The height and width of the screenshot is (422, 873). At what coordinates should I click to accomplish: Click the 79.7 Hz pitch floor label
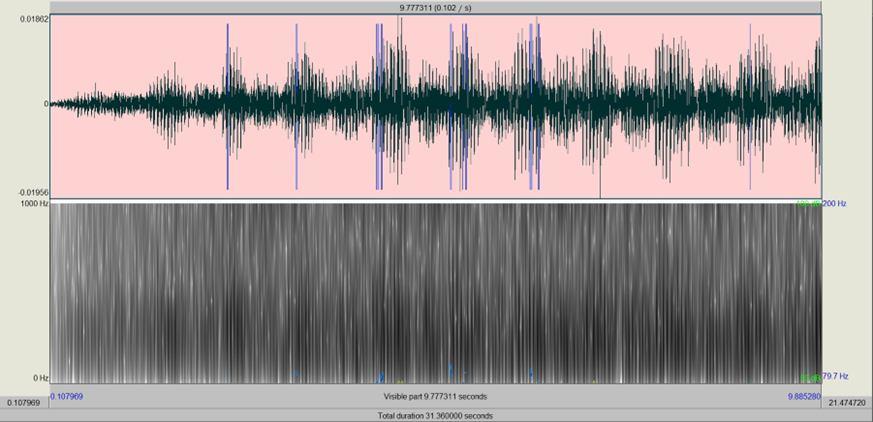coord(835,376)
